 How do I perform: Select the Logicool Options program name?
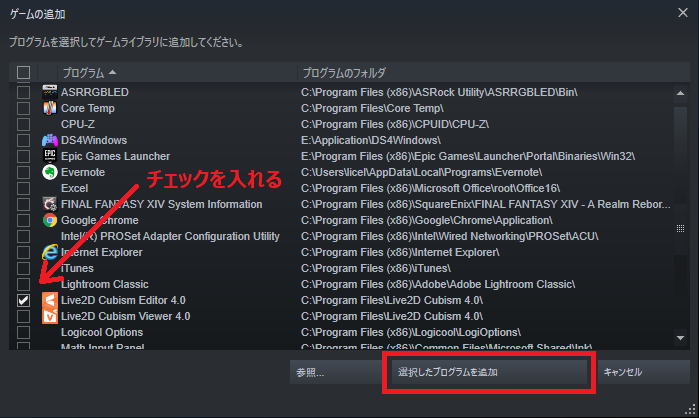click(x=102, y=332)
